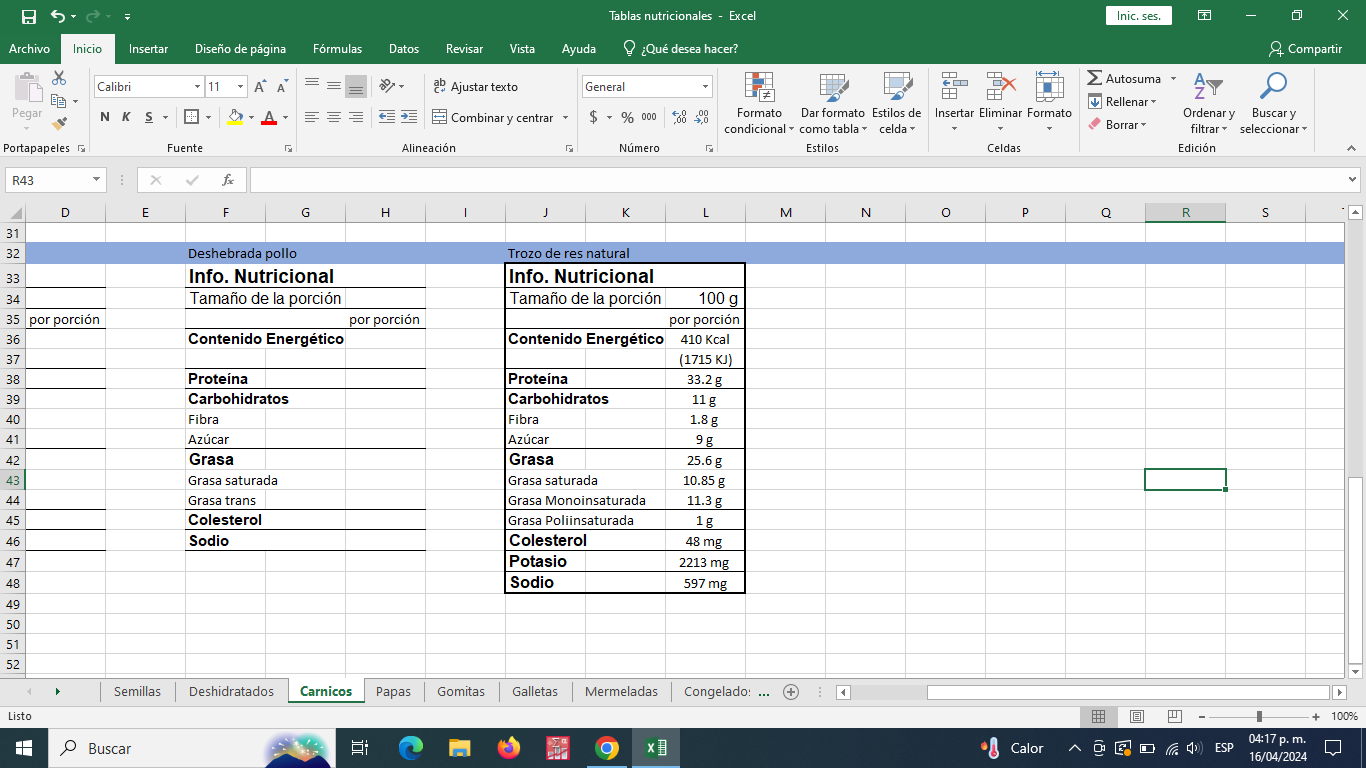This screenshot has height=768, width=1366.
Task: Select the Papas sheet tab
Action: (394, 691)
